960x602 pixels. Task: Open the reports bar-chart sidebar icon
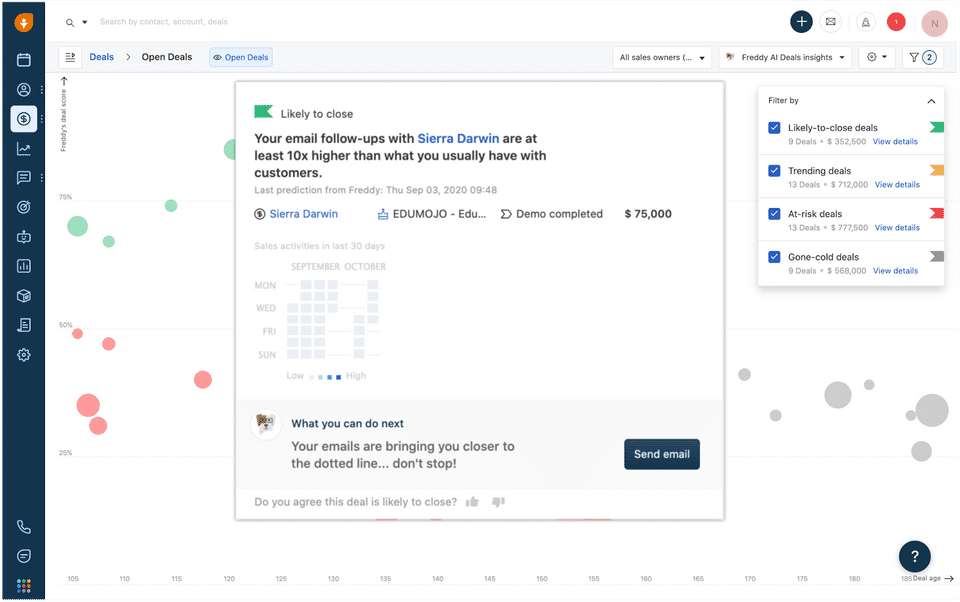click(x=23, y=266)
